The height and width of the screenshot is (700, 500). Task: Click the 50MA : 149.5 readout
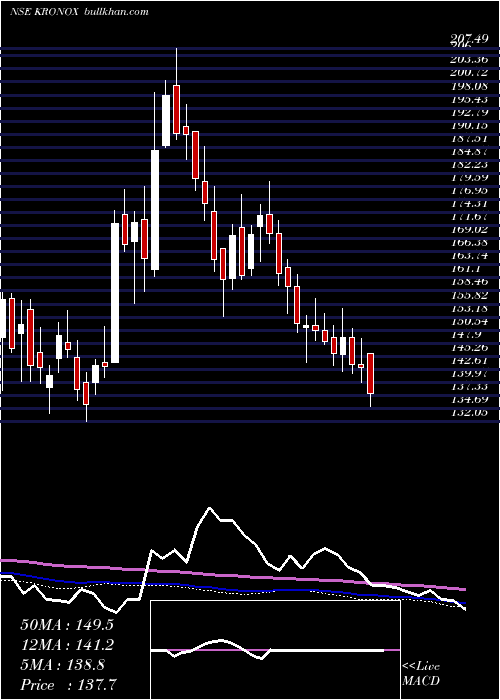tap(67, 625)
